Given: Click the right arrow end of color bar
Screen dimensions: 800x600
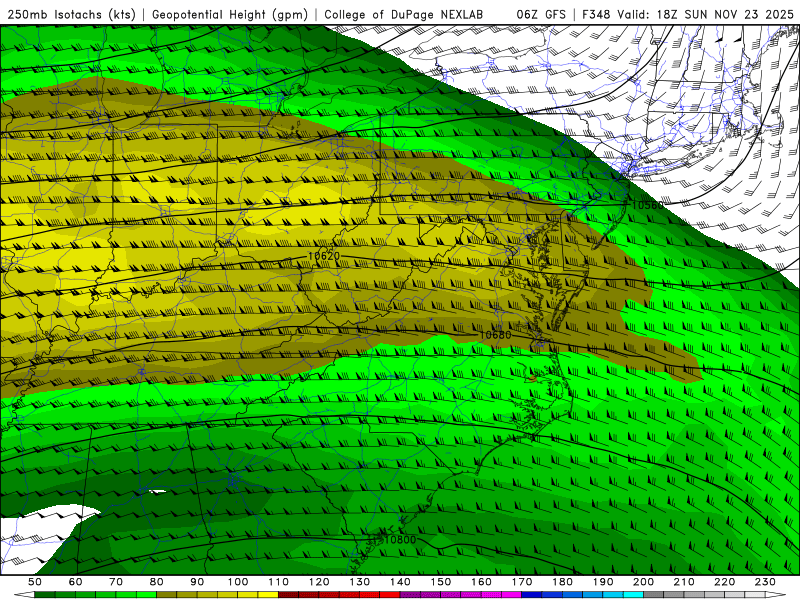Looking at the screenshot, I should click(x=776, y=595).
